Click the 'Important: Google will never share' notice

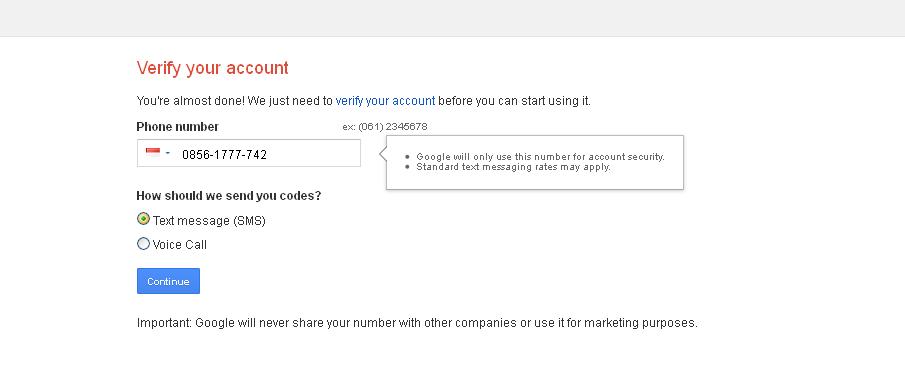pyautogui.click(x=417, y=323)
